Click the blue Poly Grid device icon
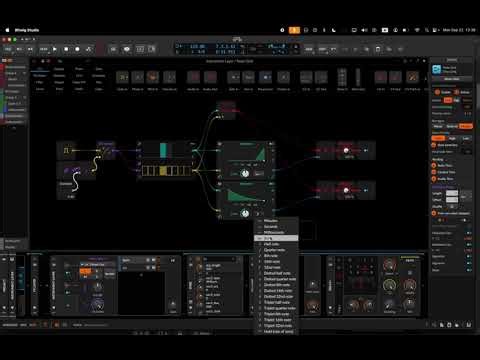This screenshot has height=360, width=480. pyautogui.click(x=436, y=69)
